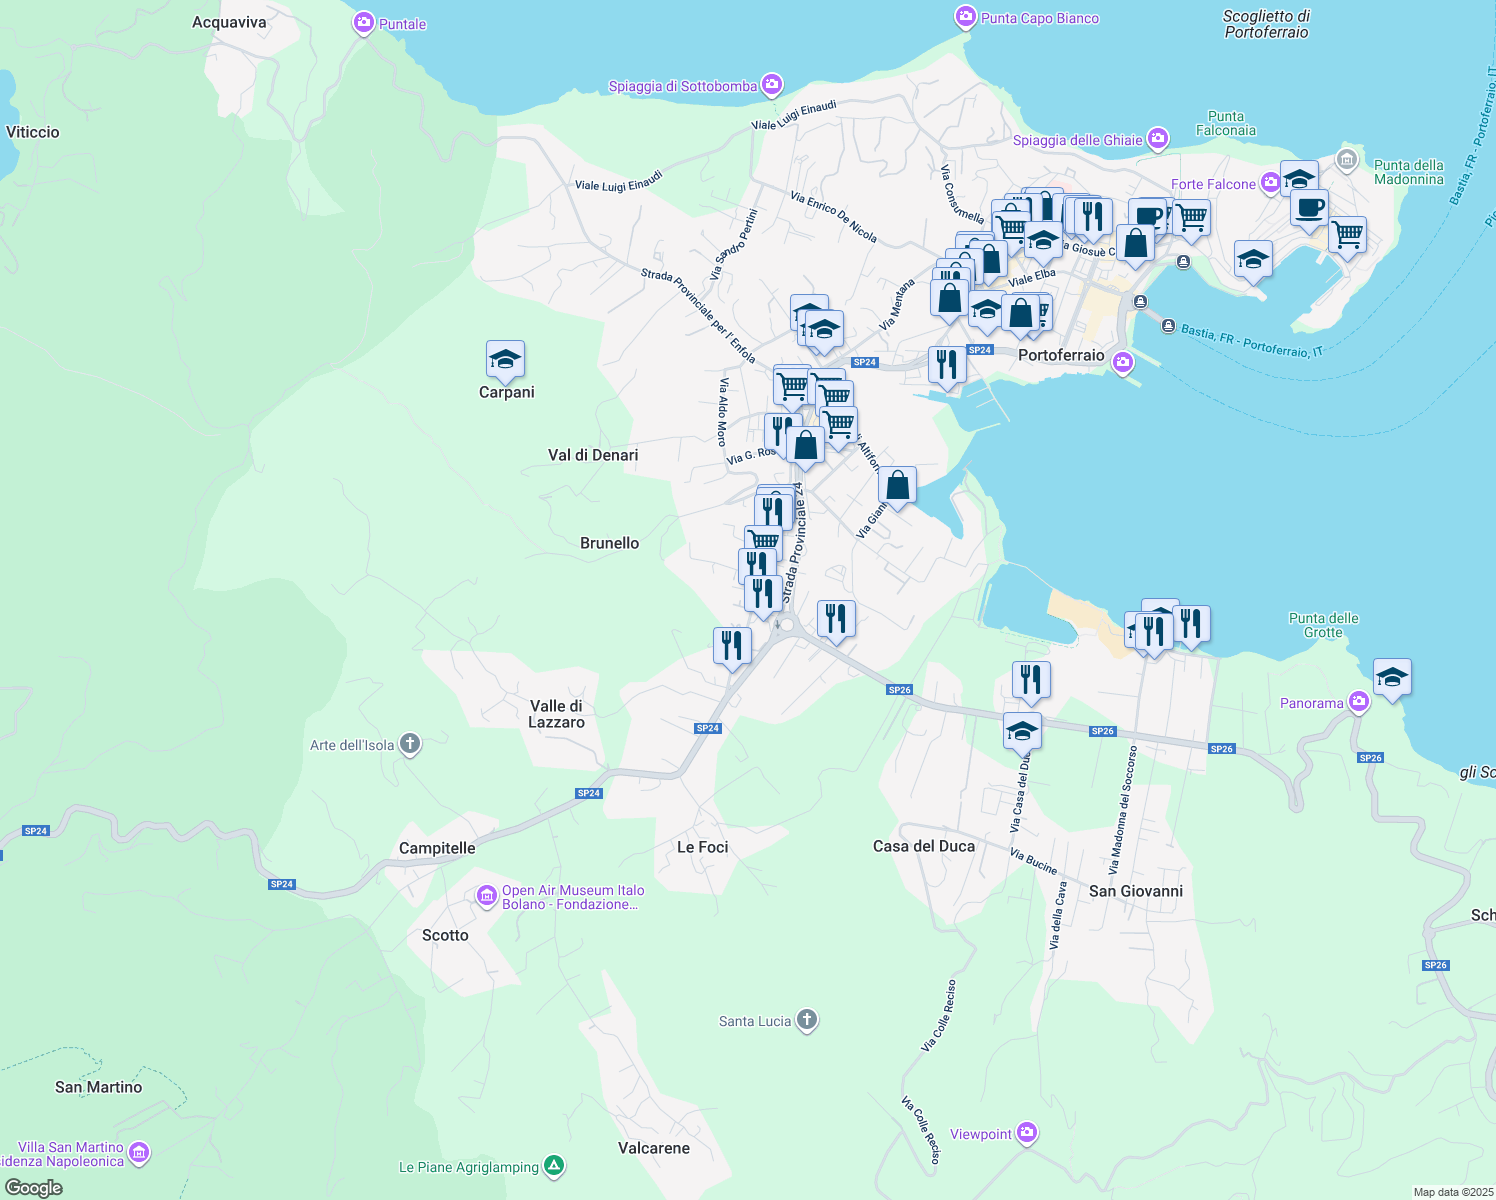Click the Spiaggia delle Ghiaie beach pin
This screenshot has width=1496, height=1200.
pyautogui.click(x=1157, y=140)
